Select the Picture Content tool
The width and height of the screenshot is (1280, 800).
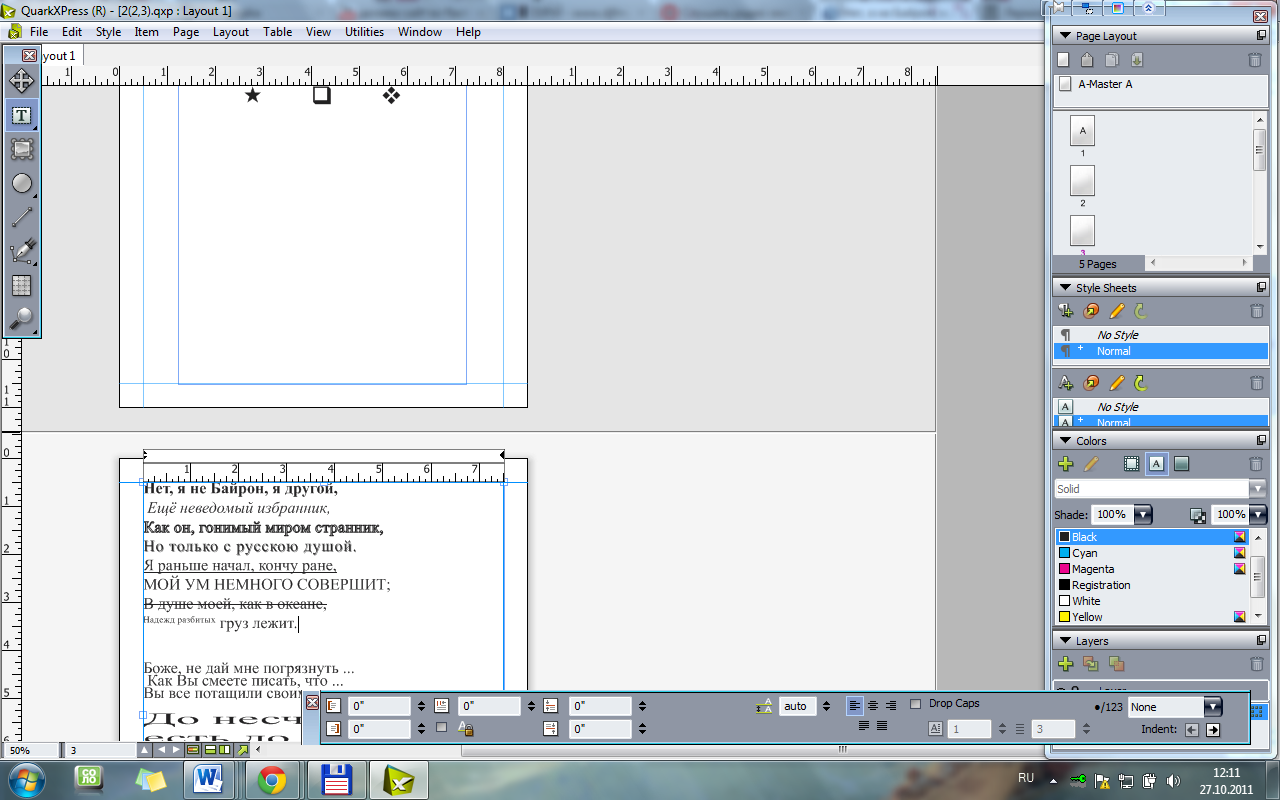[22, 149]
